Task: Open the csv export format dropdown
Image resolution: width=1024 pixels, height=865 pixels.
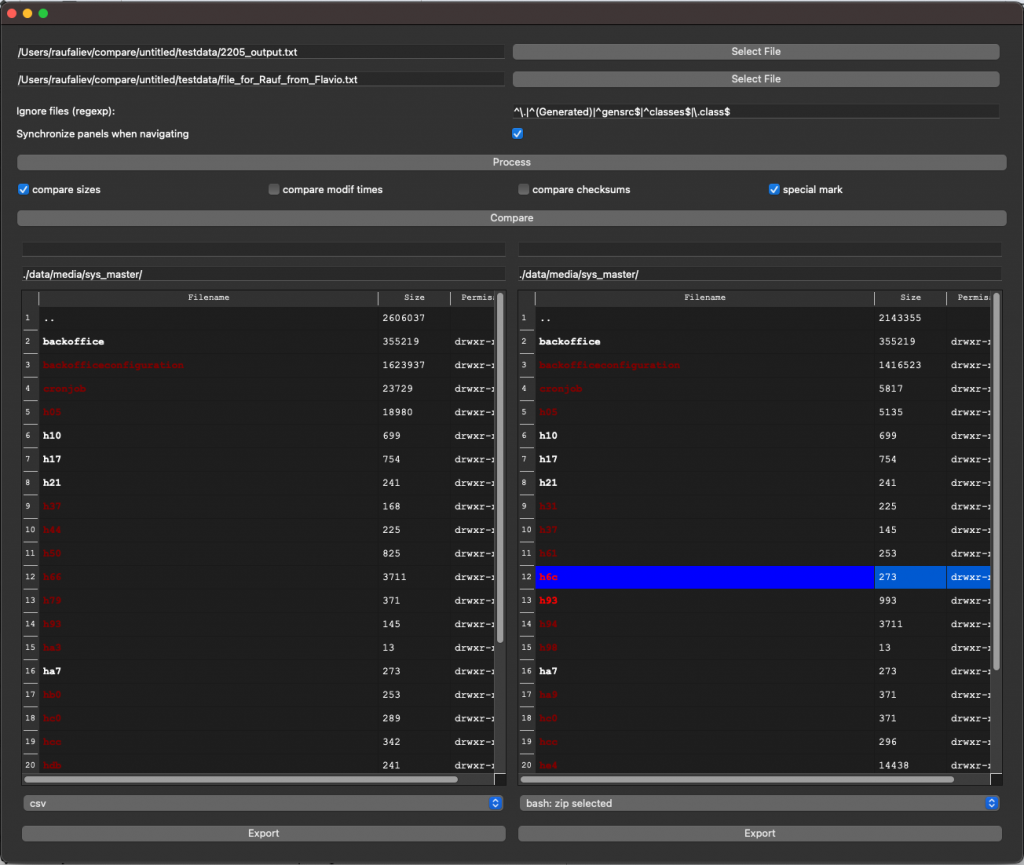Action: [262, 802]
